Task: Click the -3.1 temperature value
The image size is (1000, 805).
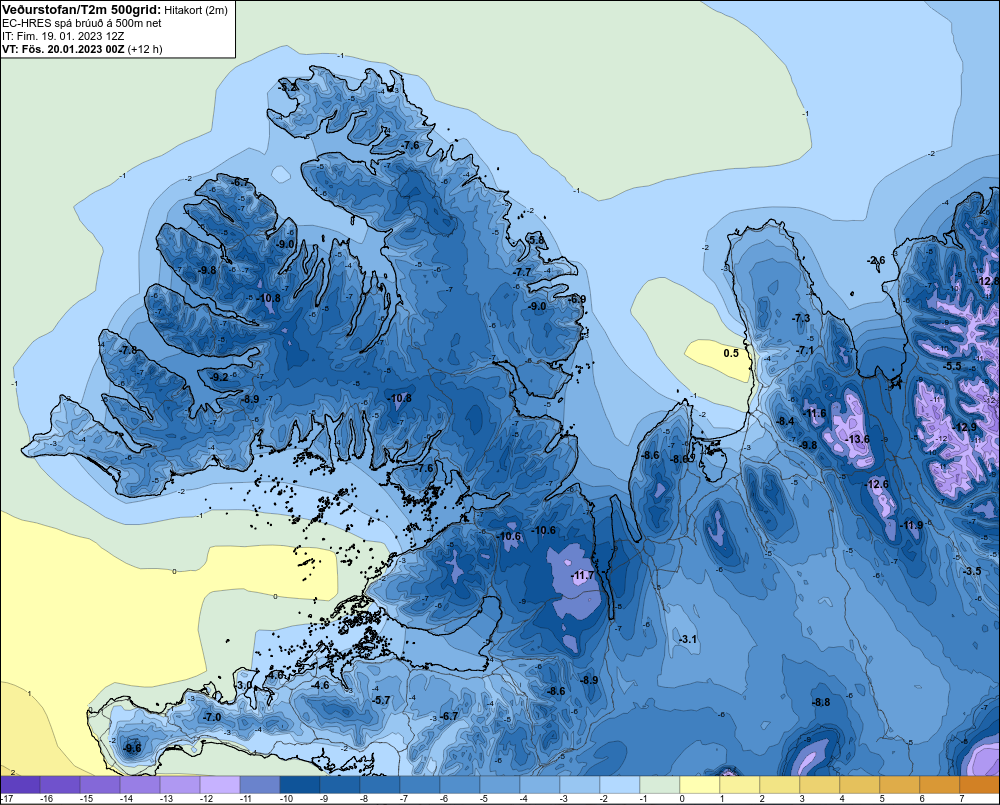Action: pyautogui.click(x=688, y=639)
